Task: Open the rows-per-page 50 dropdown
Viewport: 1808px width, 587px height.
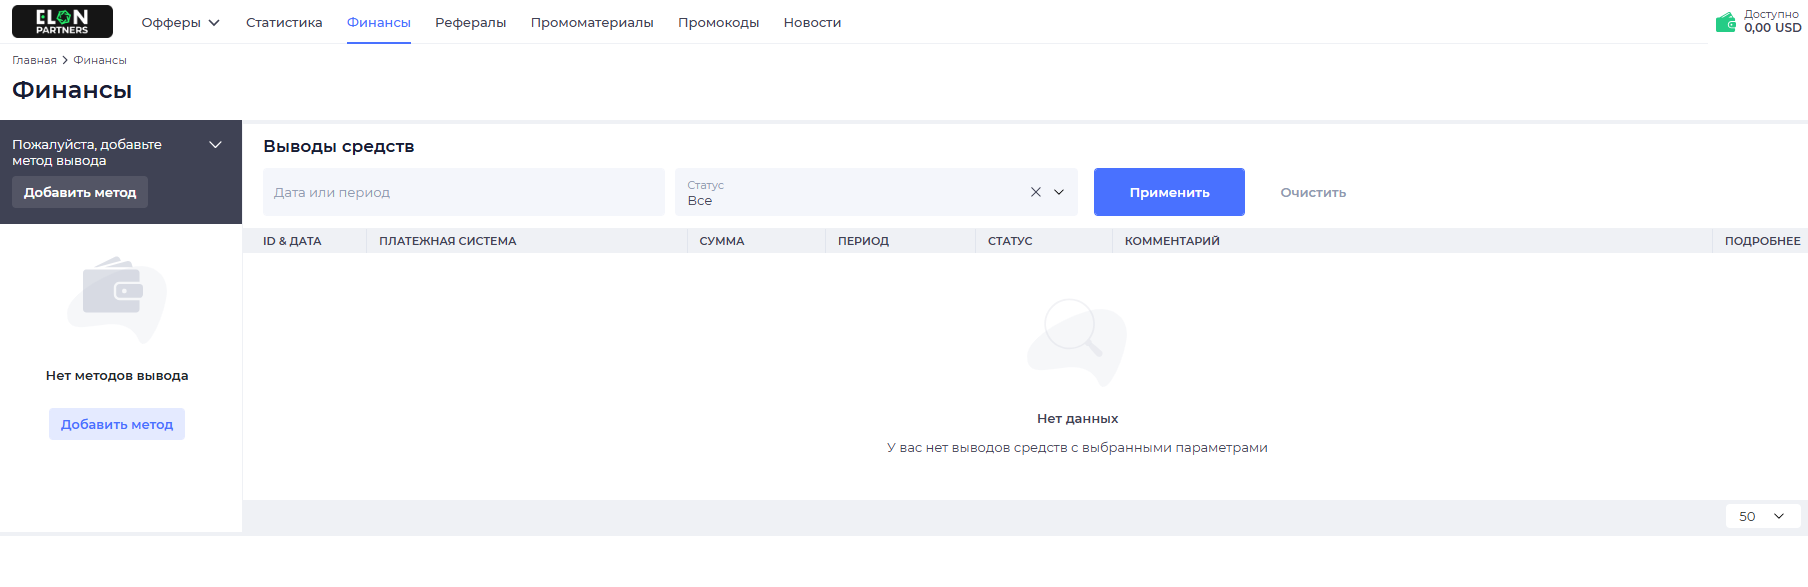Action: click(x=1762, y=516)
